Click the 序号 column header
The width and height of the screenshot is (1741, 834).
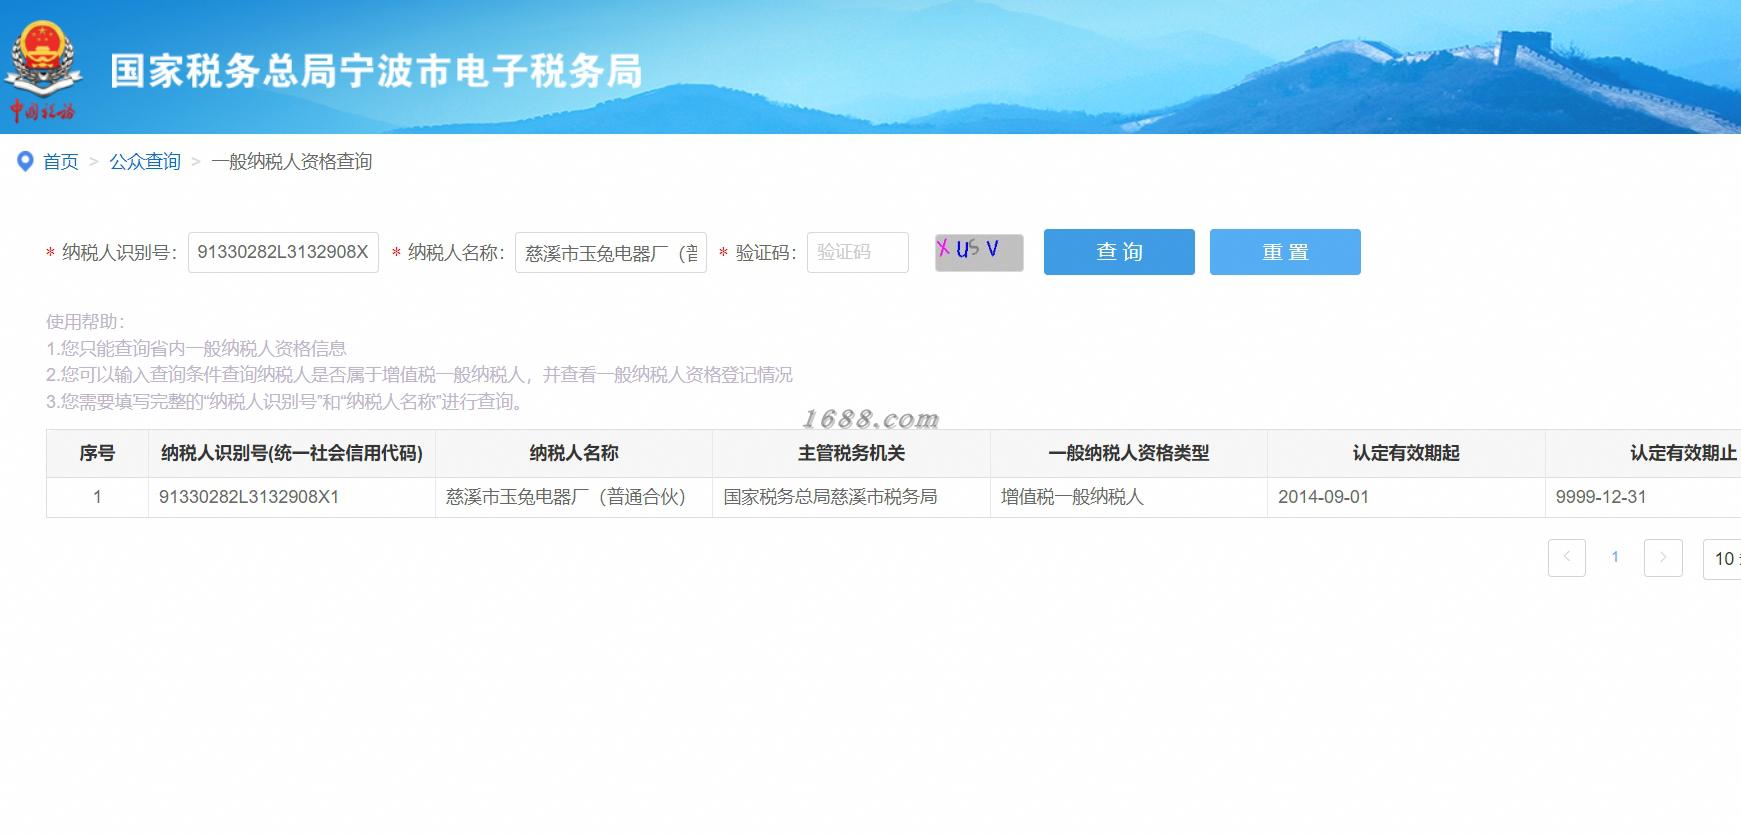click(x=97, y=453)
